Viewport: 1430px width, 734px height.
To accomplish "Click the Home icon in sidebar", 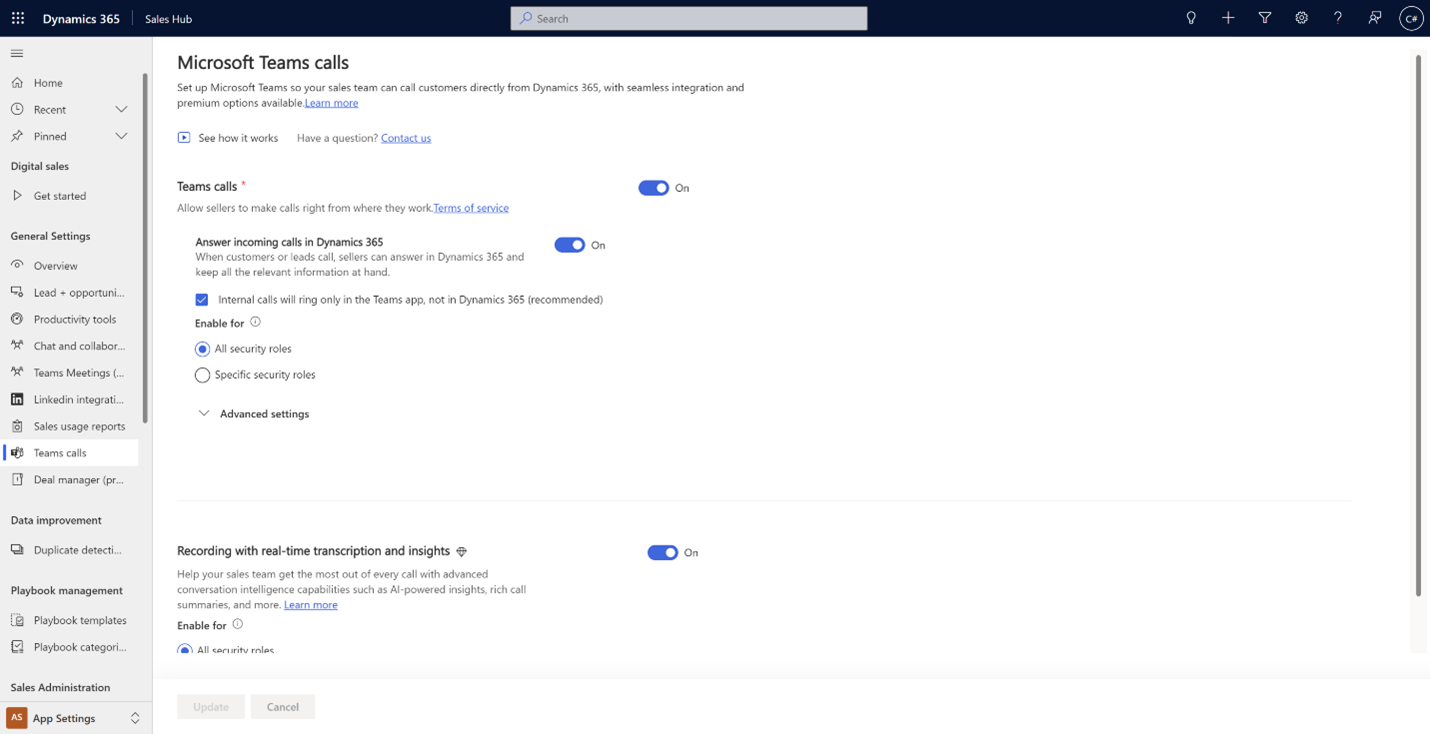I will 17,83.
